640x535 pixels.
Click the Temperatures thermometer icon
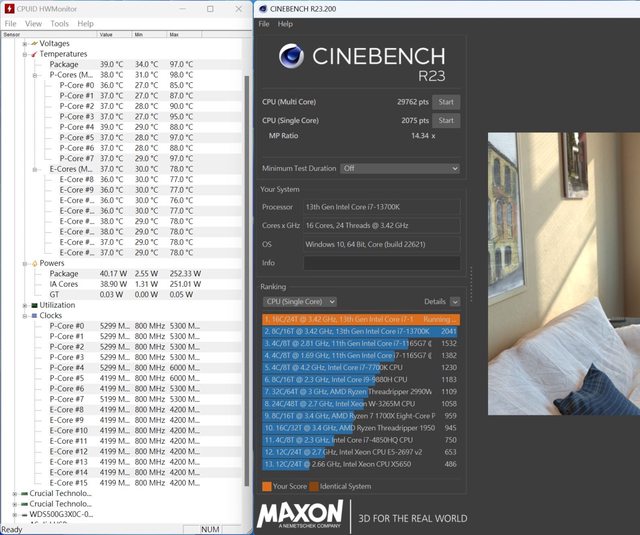click(x=33, y=54)
